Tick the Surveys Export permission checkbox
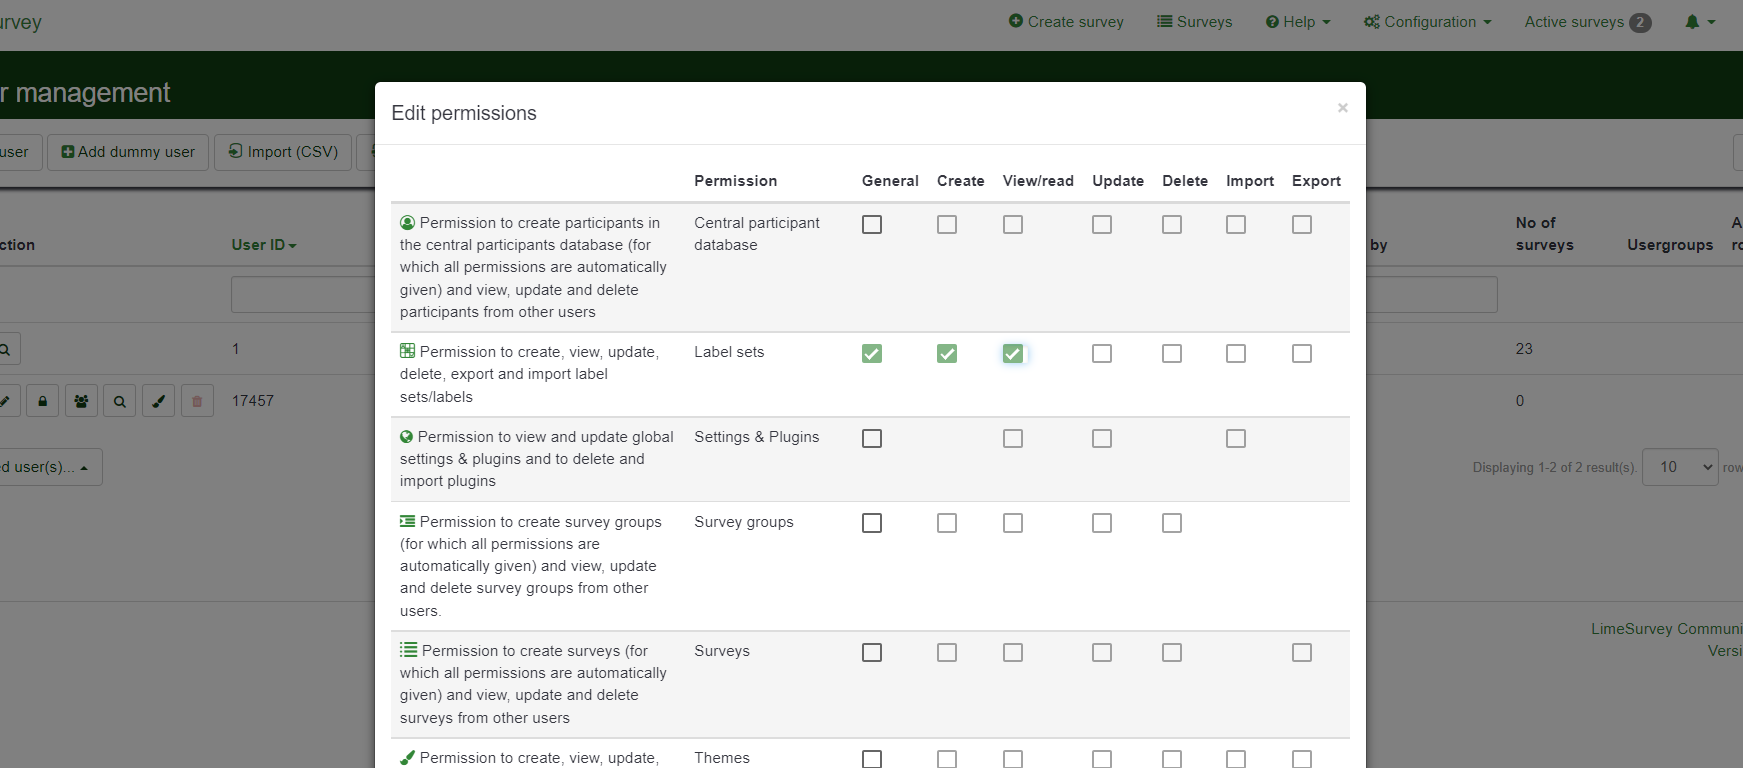Screen dimensions: 1743x768 pyautogui.click(x=1301, y=653)
